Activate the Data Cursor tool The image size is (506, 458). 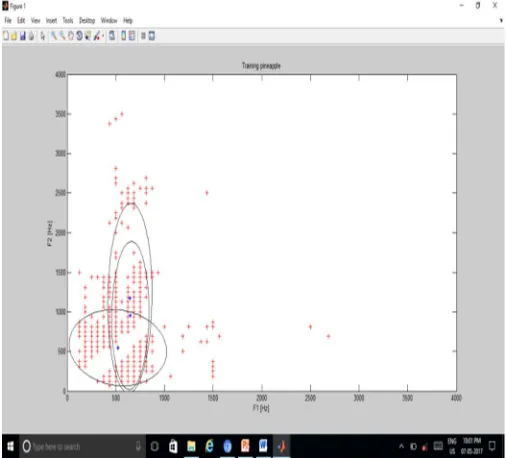[88, 36]
